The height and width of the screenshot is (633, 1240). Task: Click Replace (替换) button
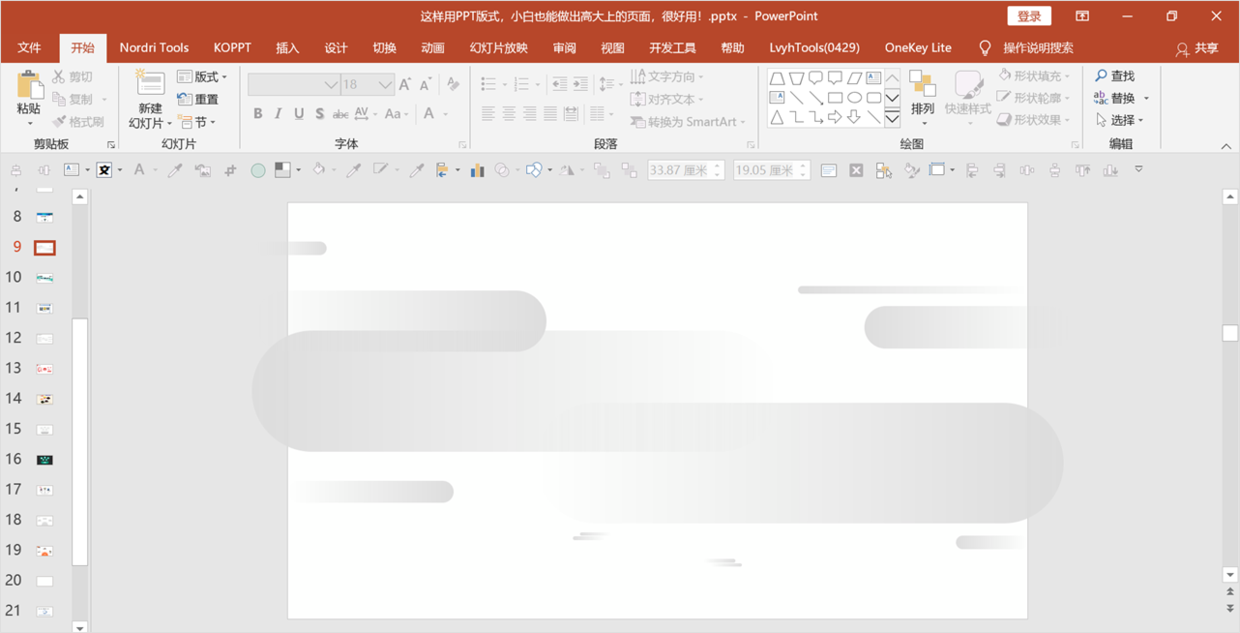1122,98
